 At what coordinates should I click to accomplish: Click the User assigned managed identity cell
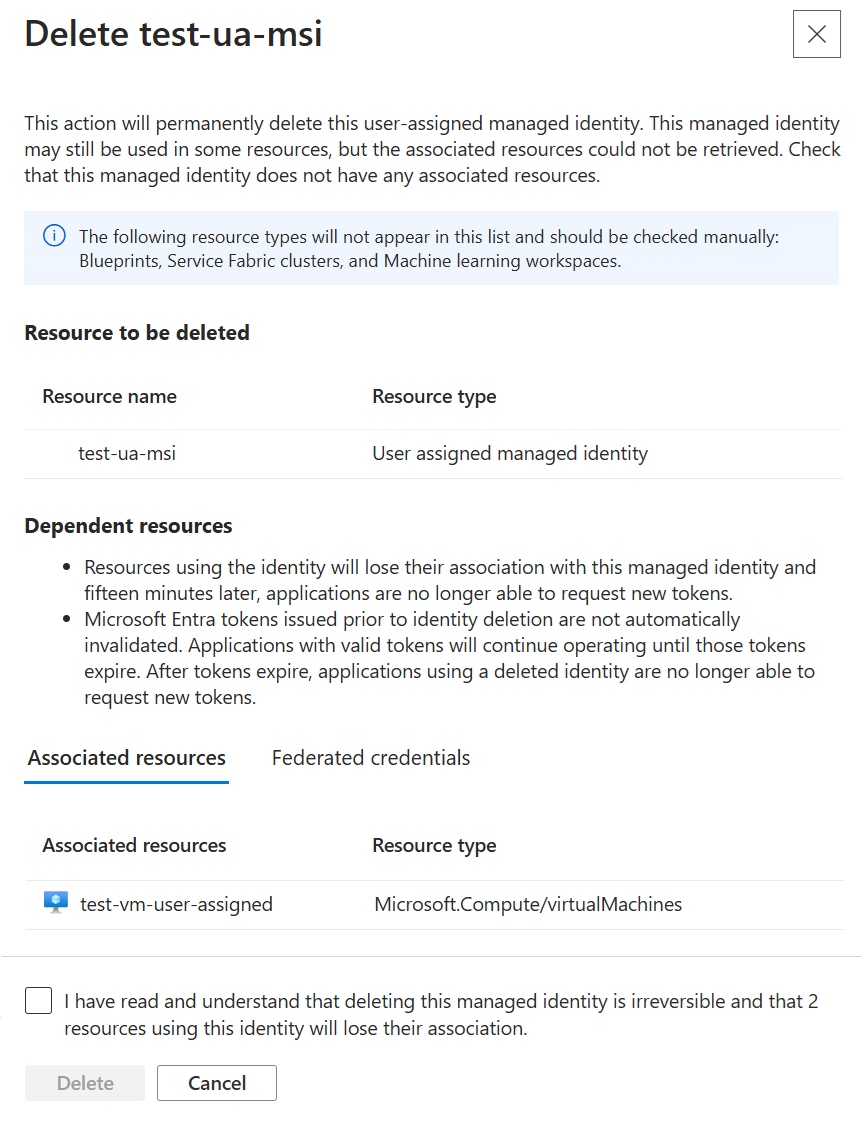[x=510, y=454]
